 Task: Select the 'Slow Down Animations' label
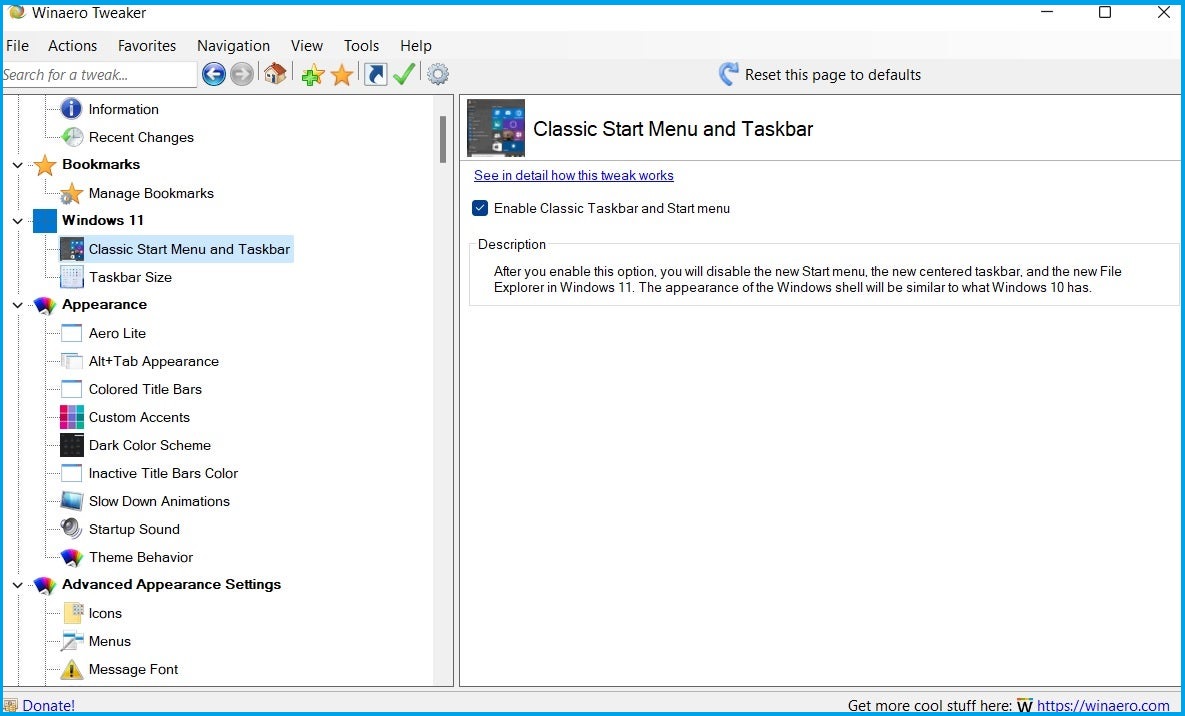tap(159, 501)
